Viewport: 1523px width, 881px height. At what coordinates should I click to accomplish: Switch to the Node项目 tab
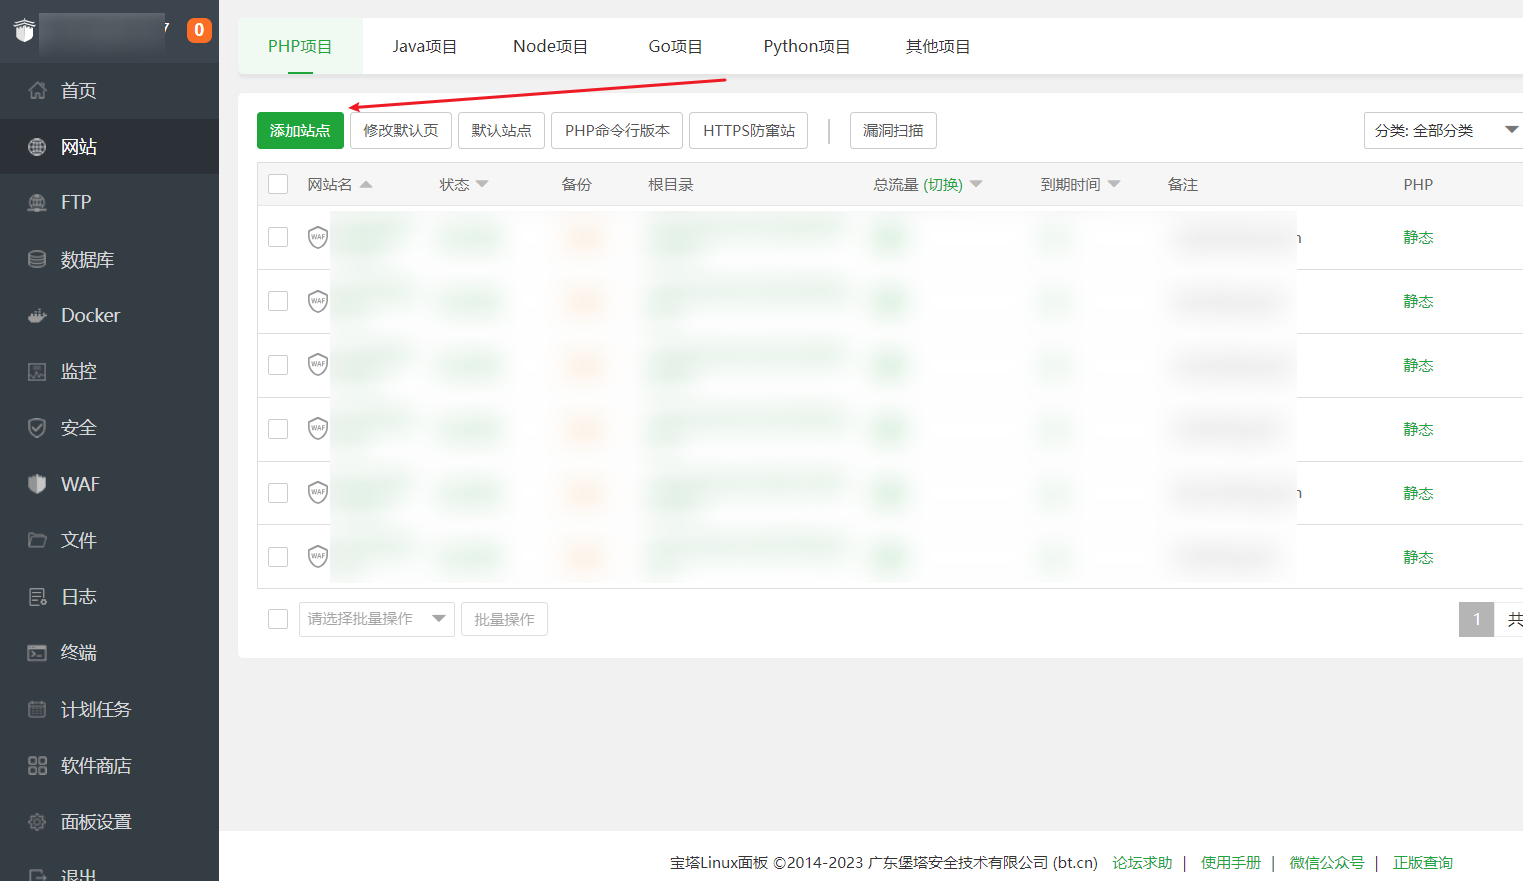(x=550, y=46)
